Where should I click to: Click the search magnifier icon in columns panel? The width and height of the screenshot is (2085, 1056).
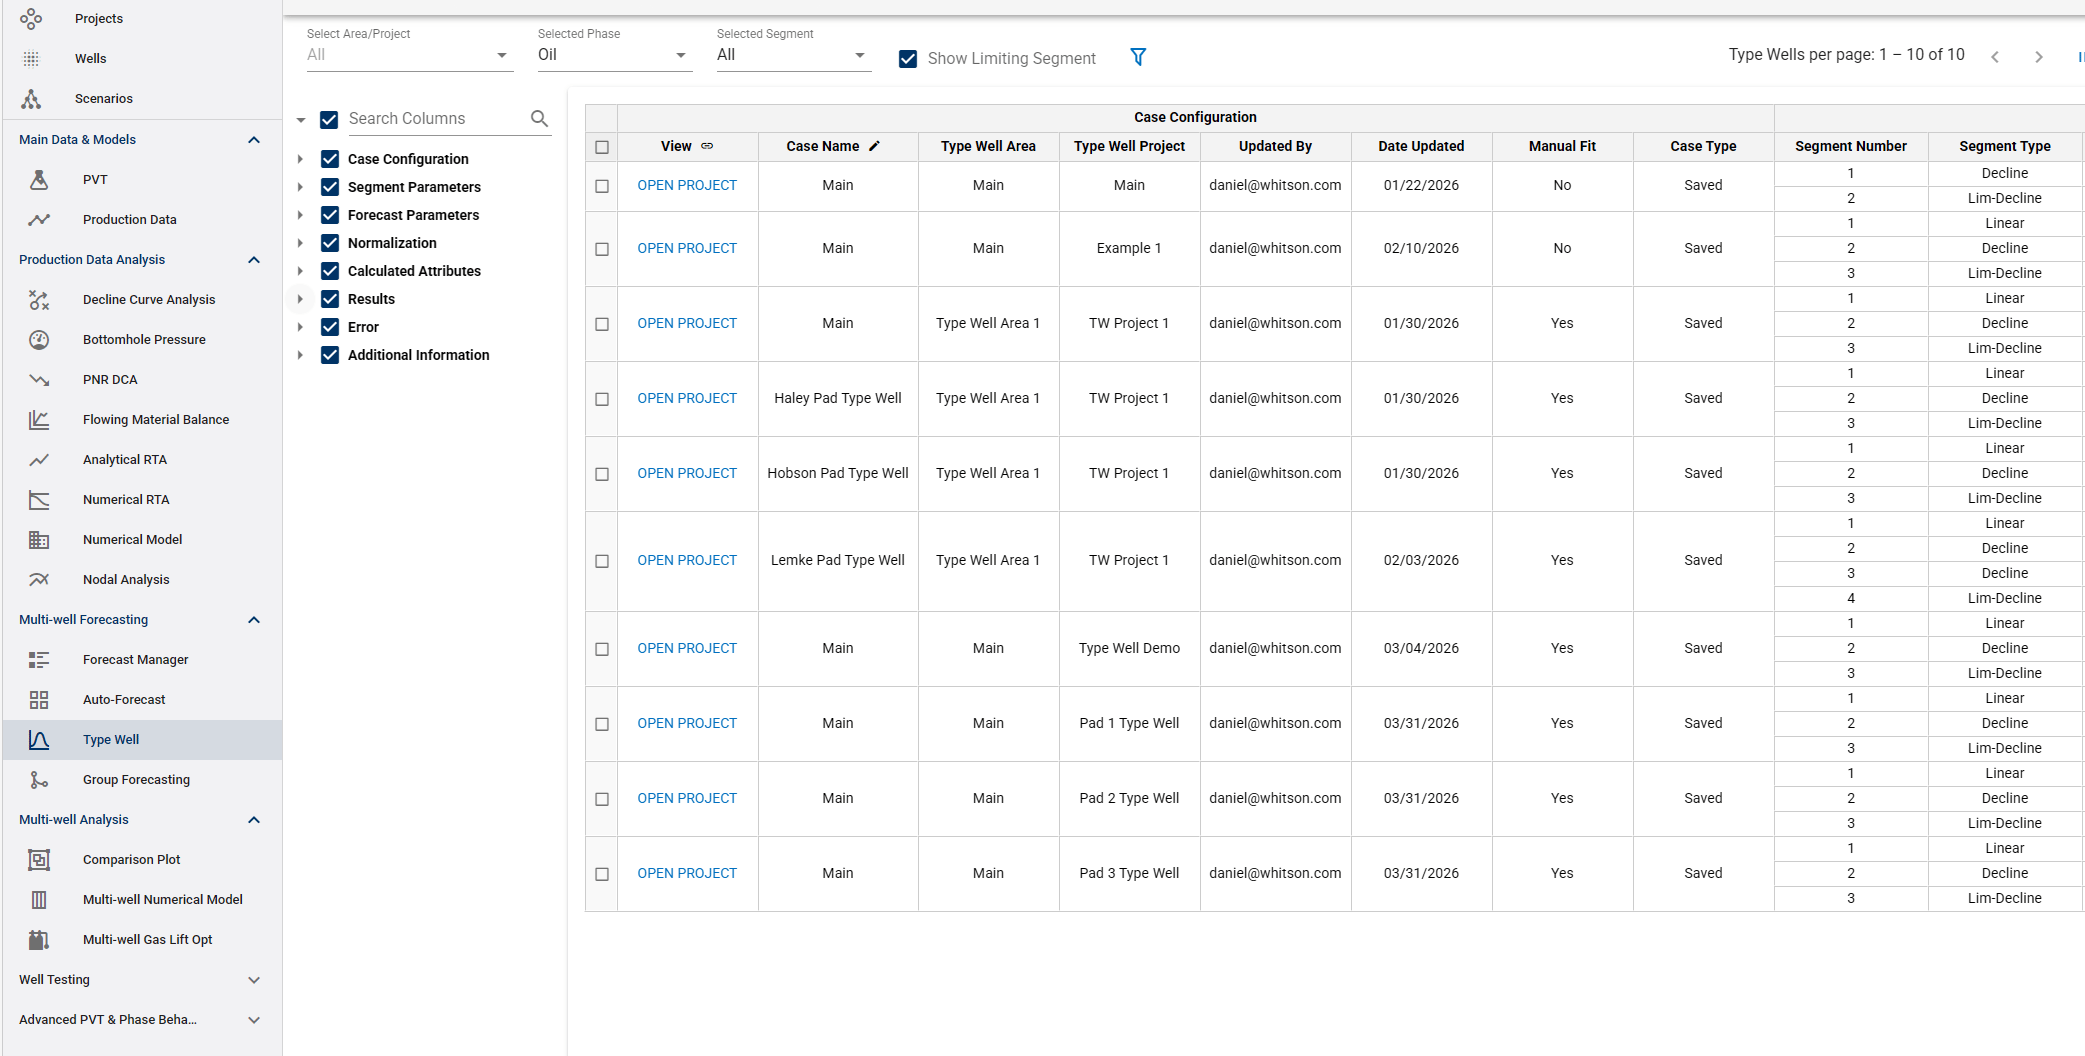tap(539, 119)
